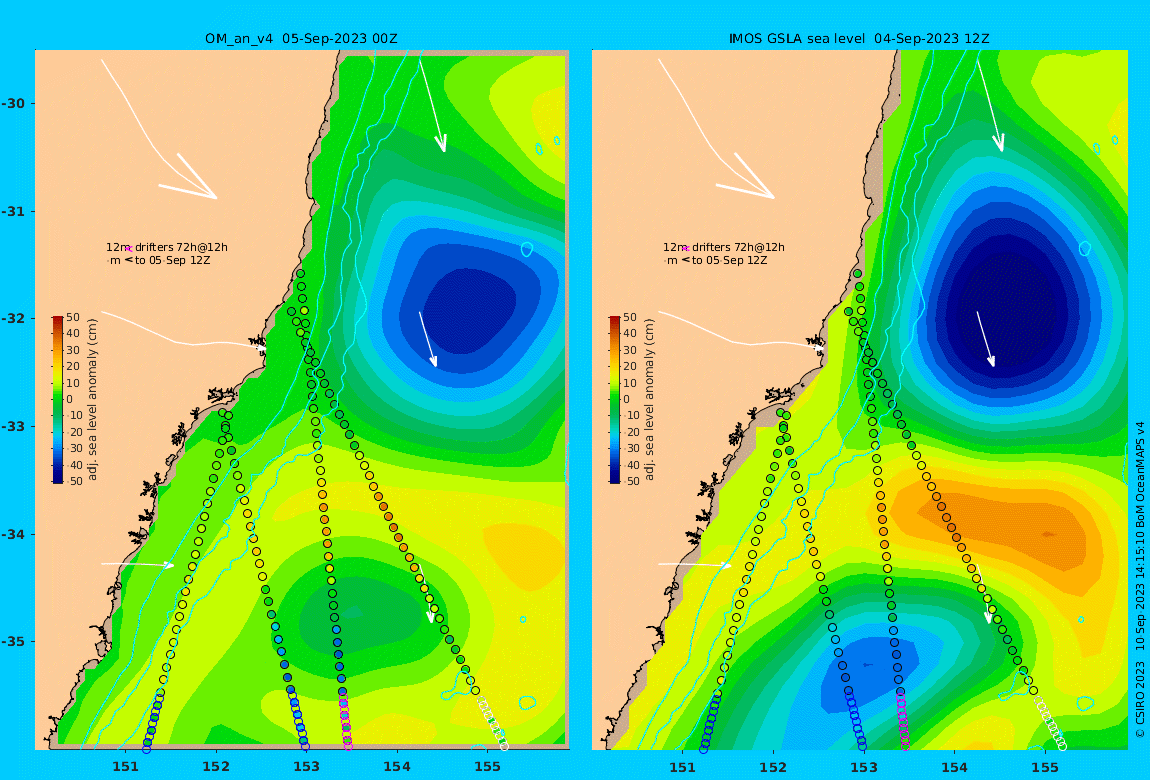Click the left map title 'OM_an_v4 05-Sep-2023 00Z'
The width and height of the screenshot is (1150, 780).
point(301,38)
